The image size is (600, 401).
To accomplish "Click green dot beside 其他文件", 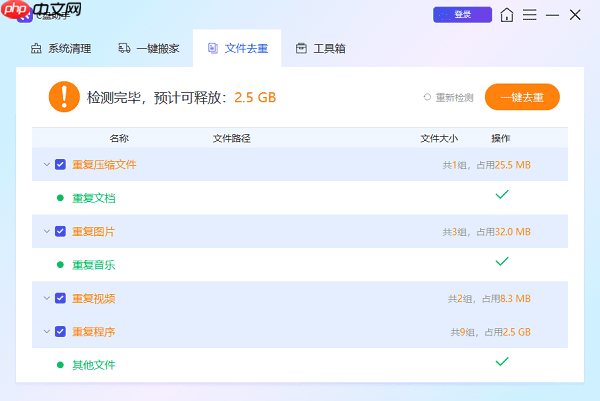I will tap(60, 365).
